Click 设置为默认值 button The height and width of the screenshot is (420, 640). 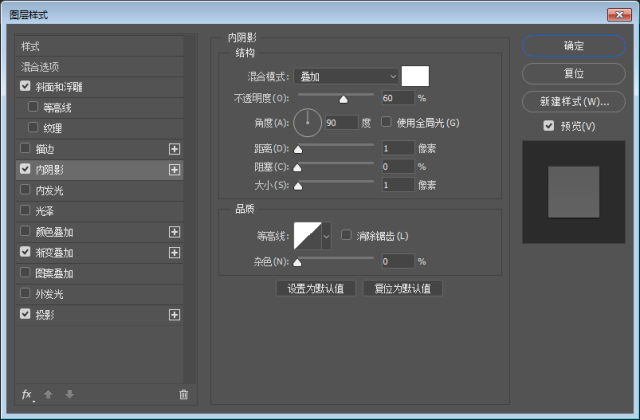(x=316, y=289)
